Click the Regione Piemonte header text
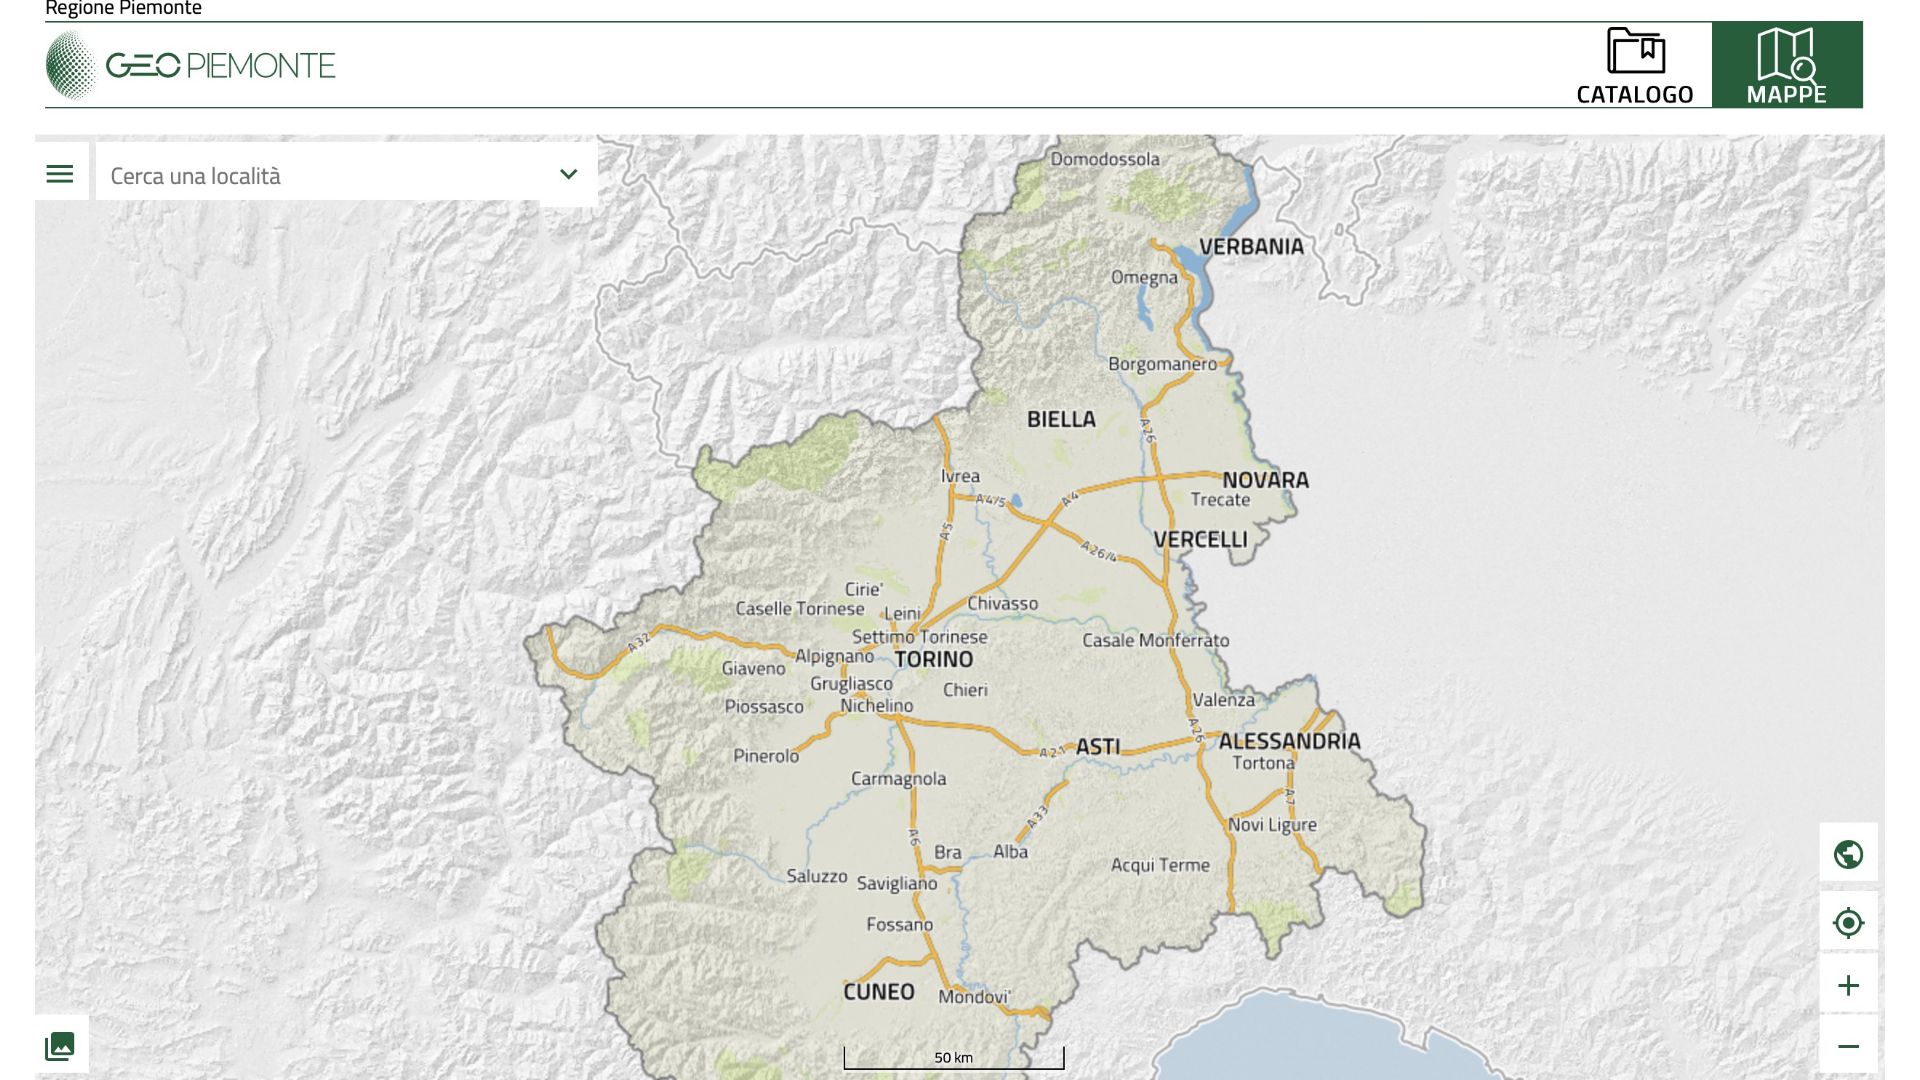The width and height of the screenshot is (1920, 1080). 124,9
